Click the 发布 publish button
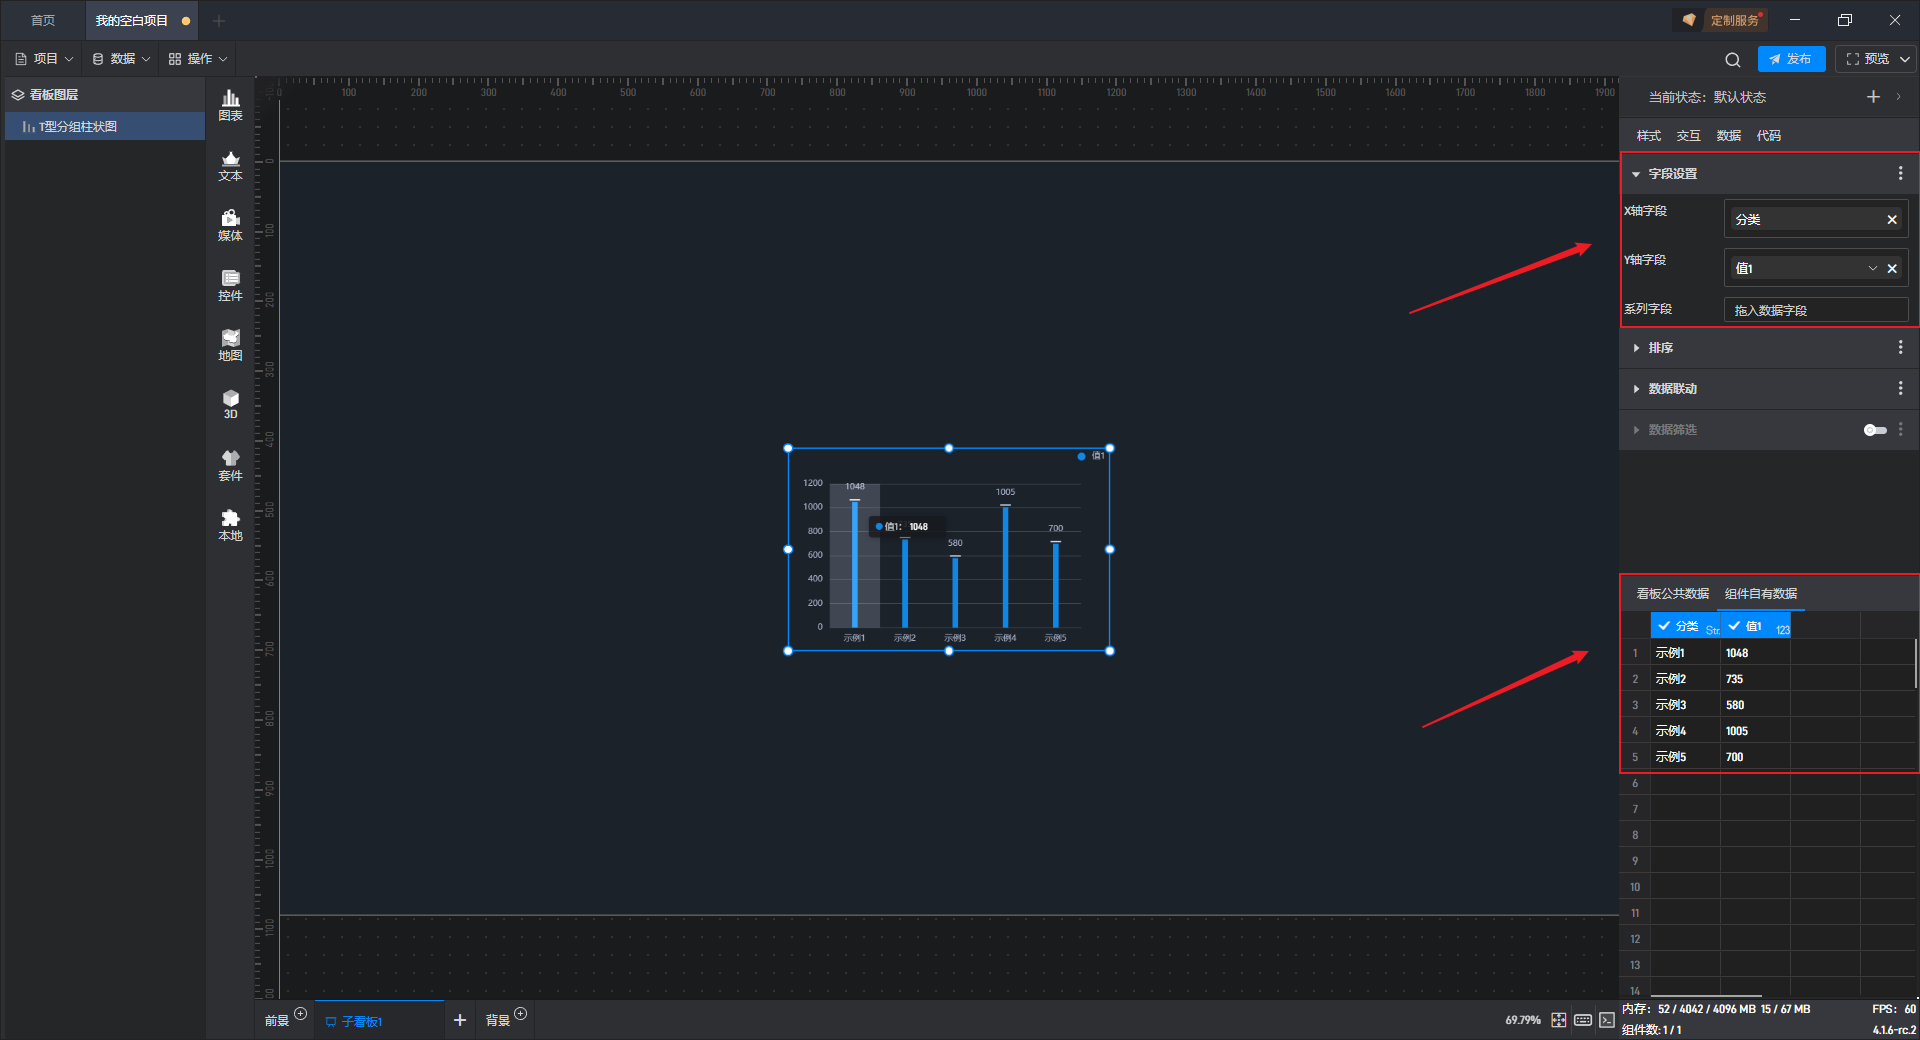Screen dimensions: 1920x1040 click(x=1791, y=59)
